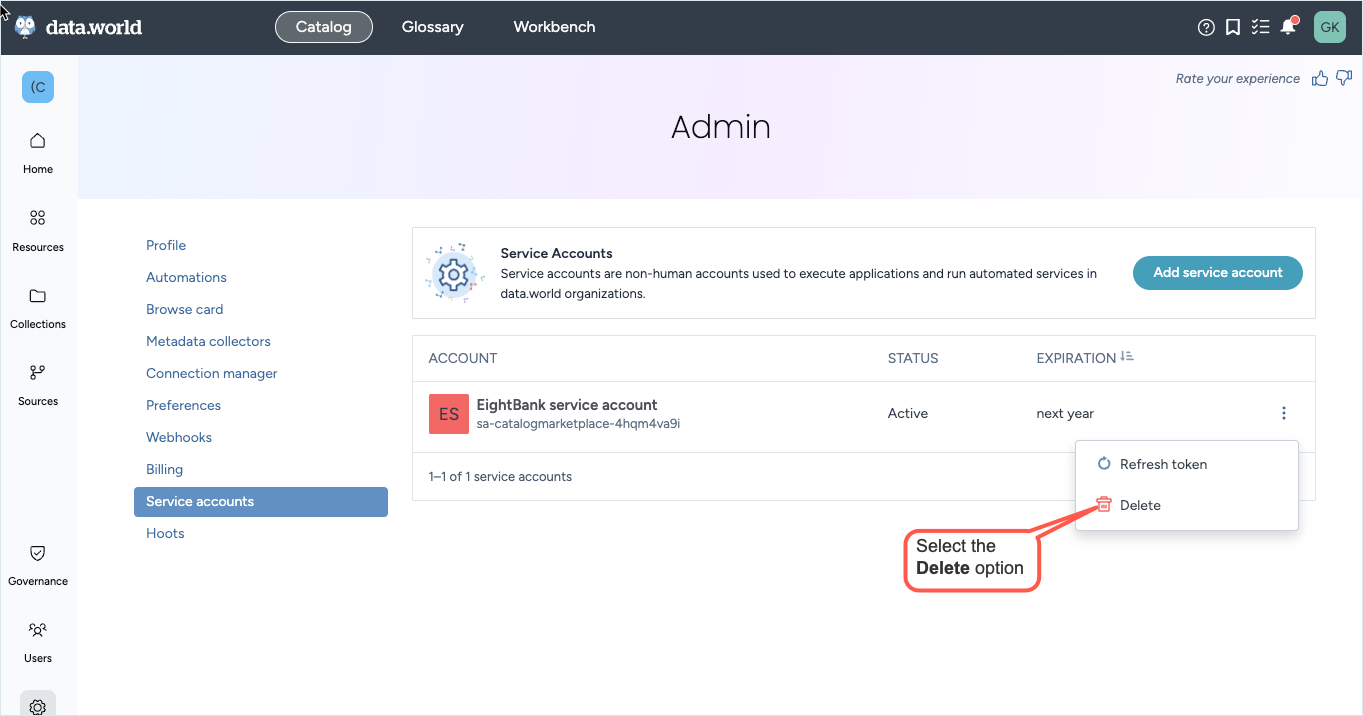Click the help question mark icon

click(x=1206, y=28)
